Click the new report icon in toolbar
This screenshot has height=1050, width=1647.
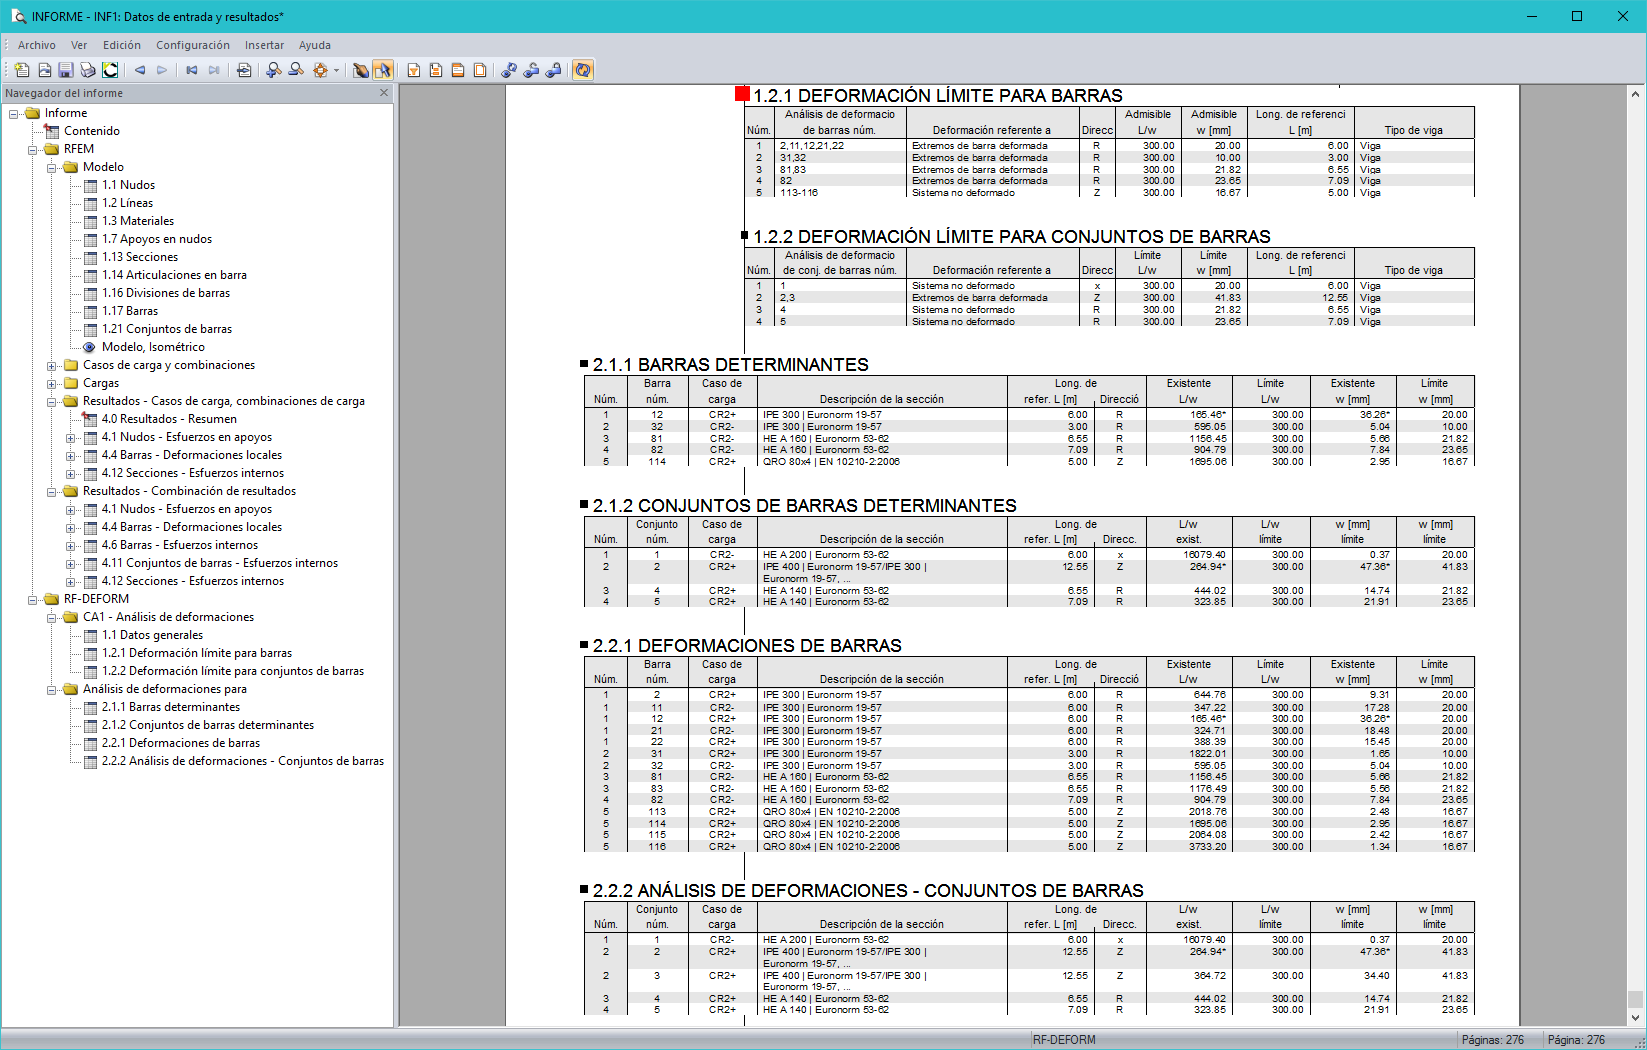(x=22, y=70)
